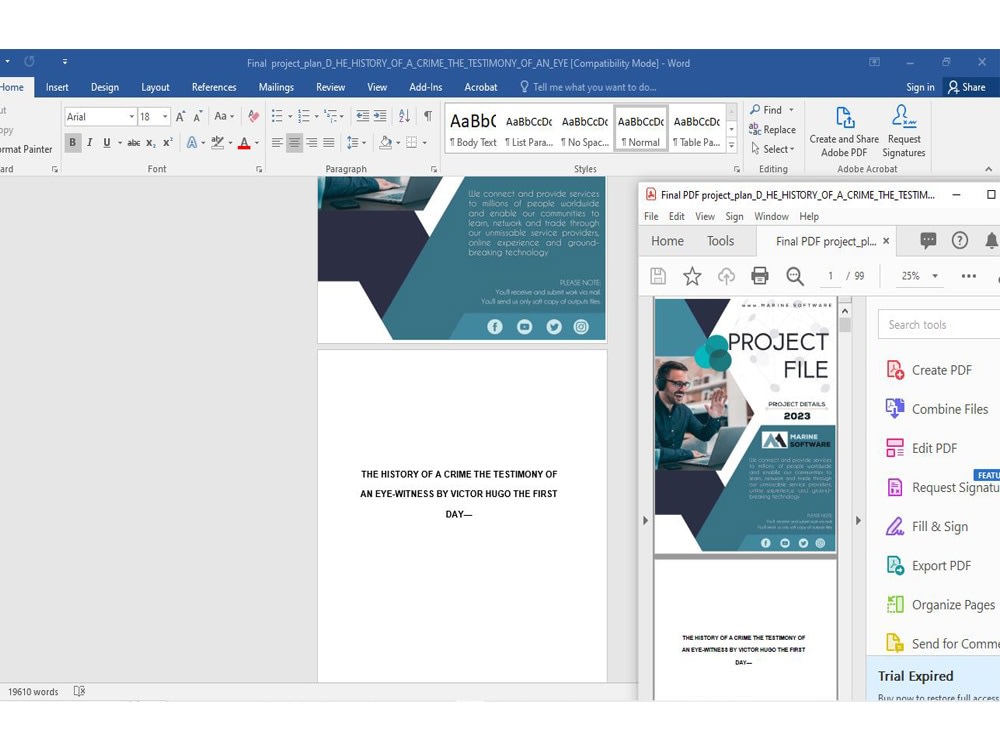Open the Edit menu in Acrobat window
Viewport: 1000px width, 750px height.
click(676, 217)
